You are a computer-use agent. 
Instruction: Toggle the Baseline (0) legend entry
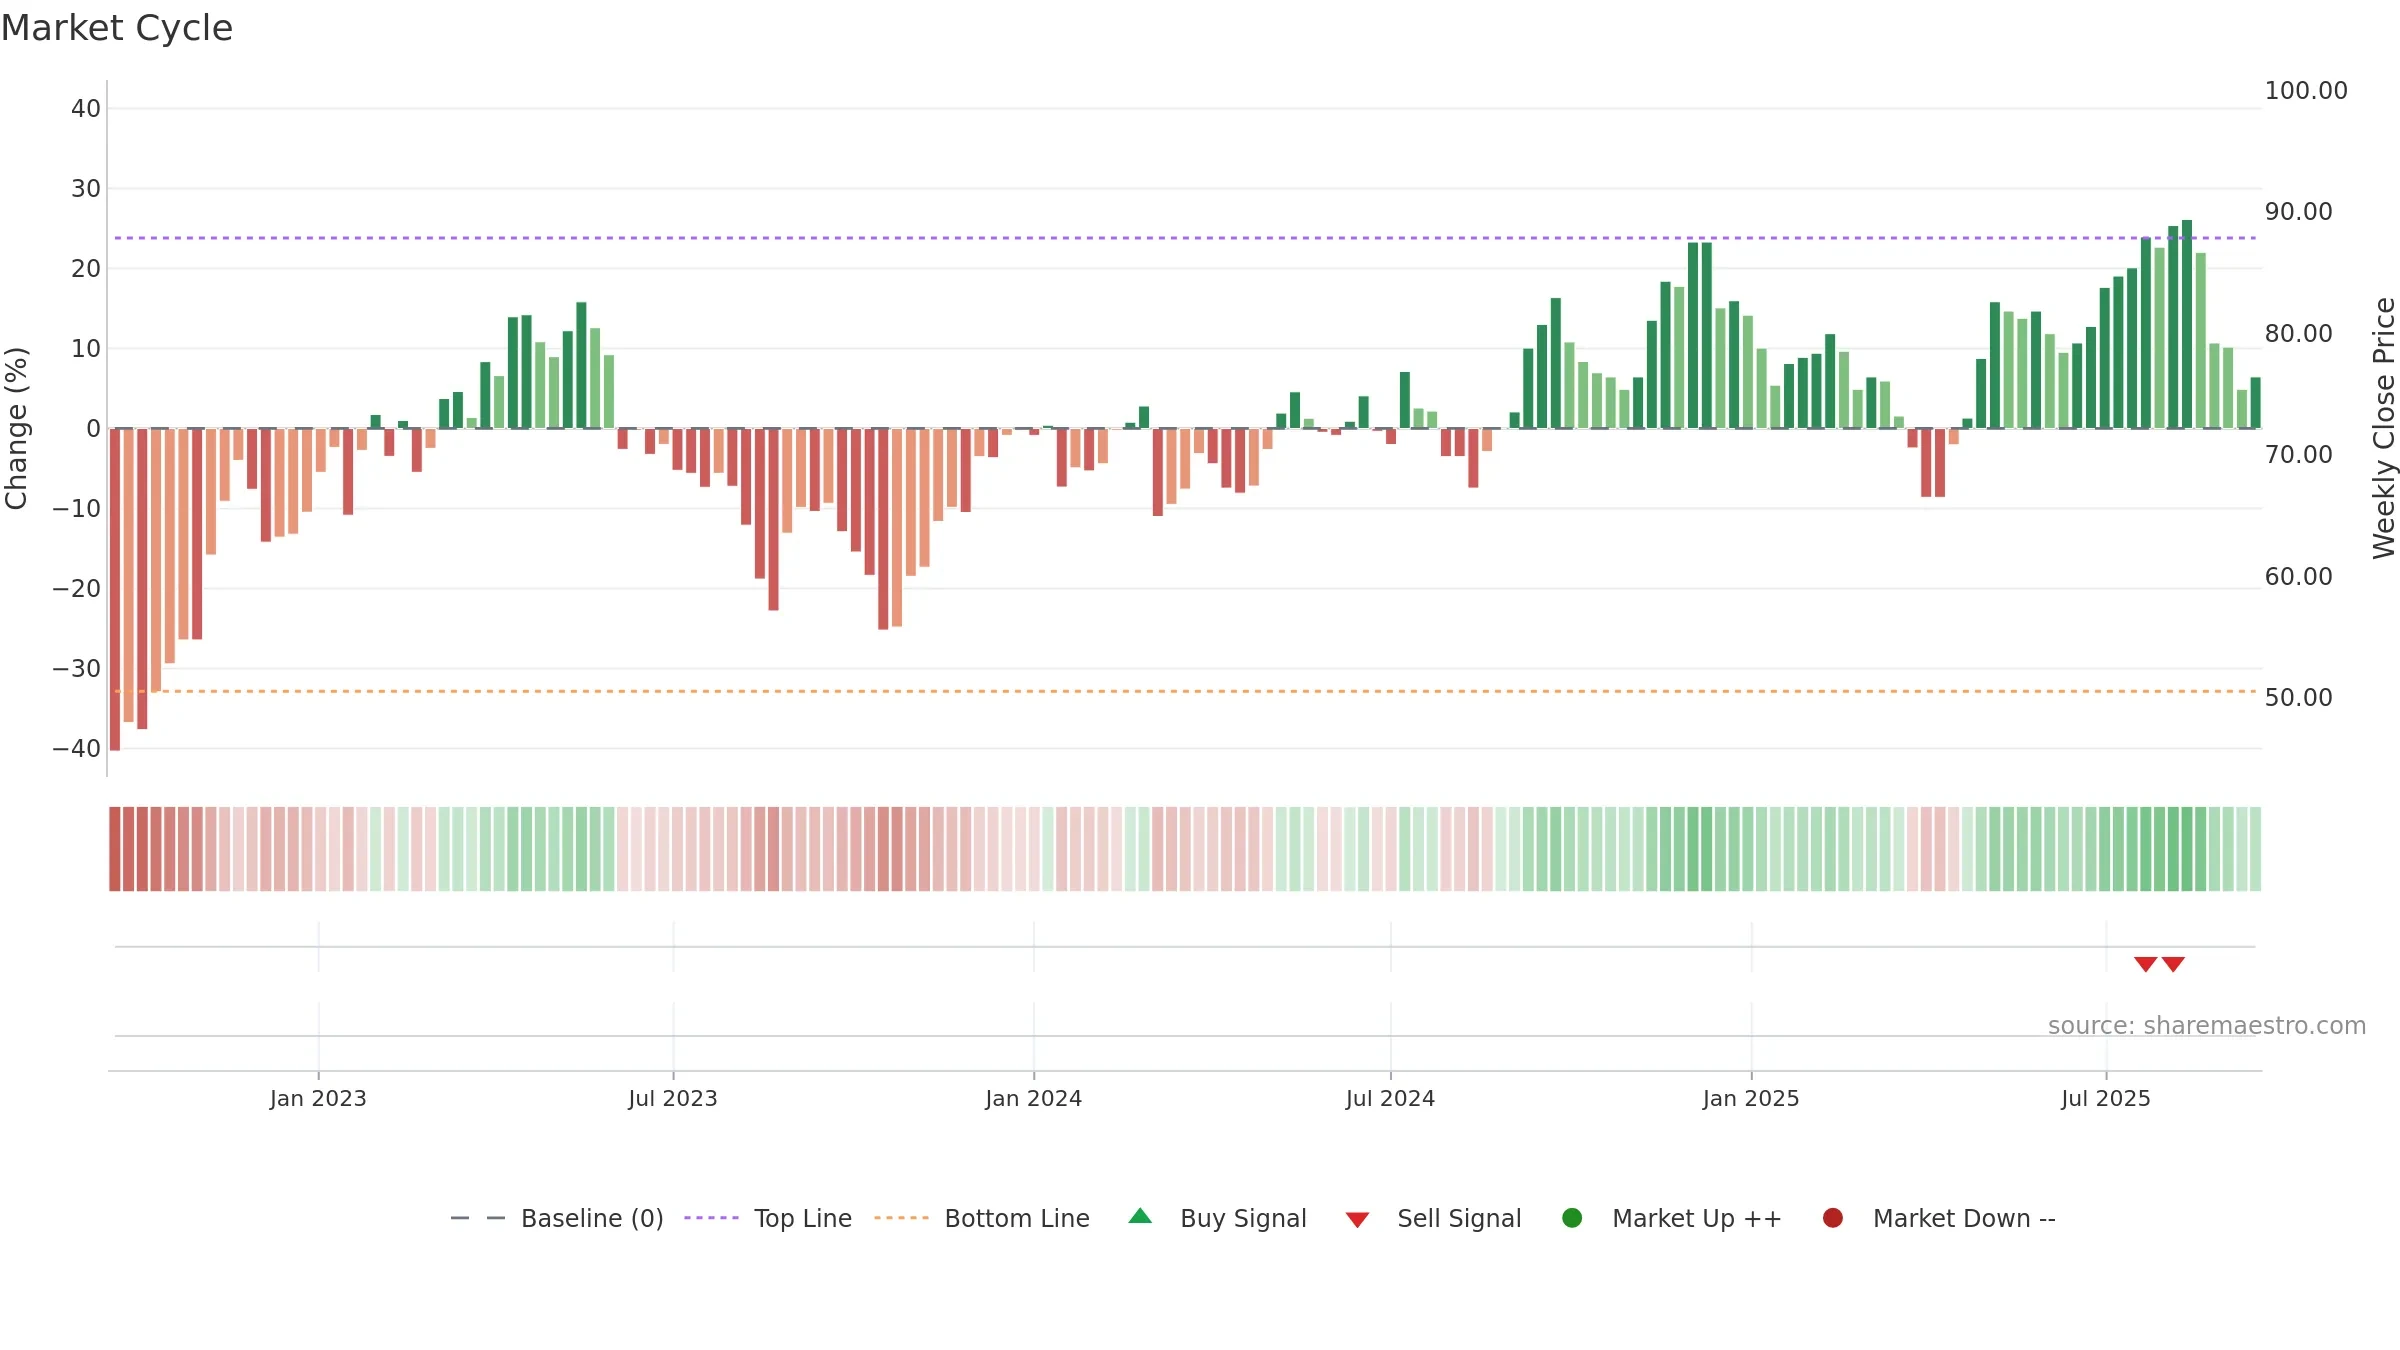click(x=557, y=1218)
